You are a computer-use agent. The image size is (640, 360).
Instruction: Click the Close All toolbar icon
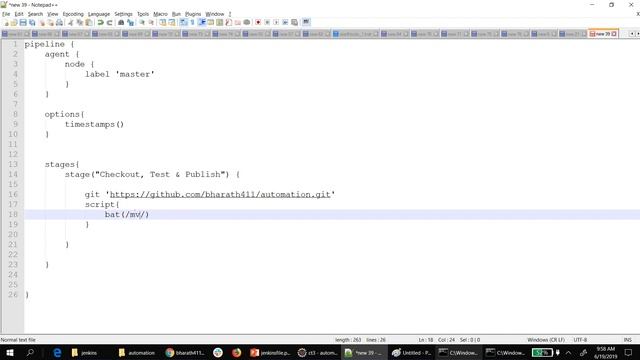click(50, 22)
